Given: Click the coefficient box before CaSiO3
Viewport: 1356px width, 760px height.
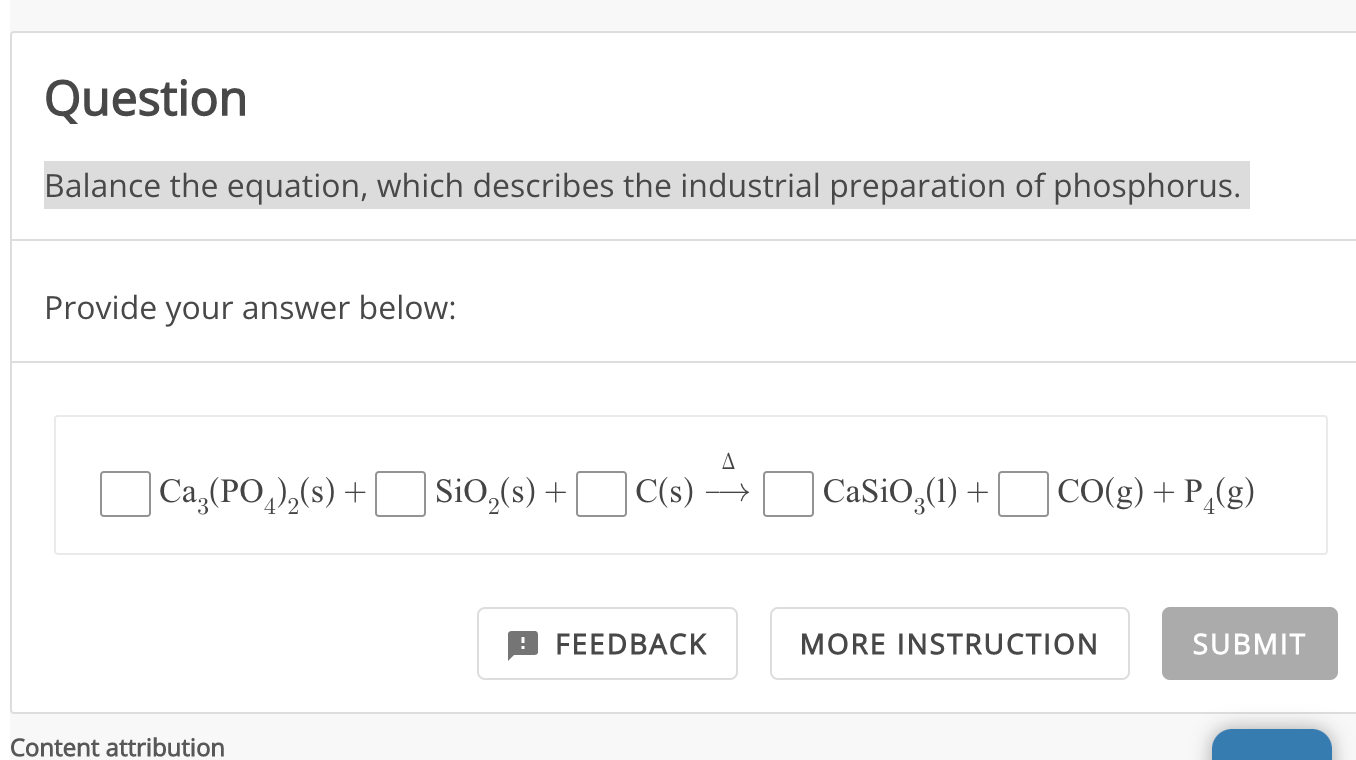Looking at the screenshot, I should pyautogui.click(x=788, y=494).
